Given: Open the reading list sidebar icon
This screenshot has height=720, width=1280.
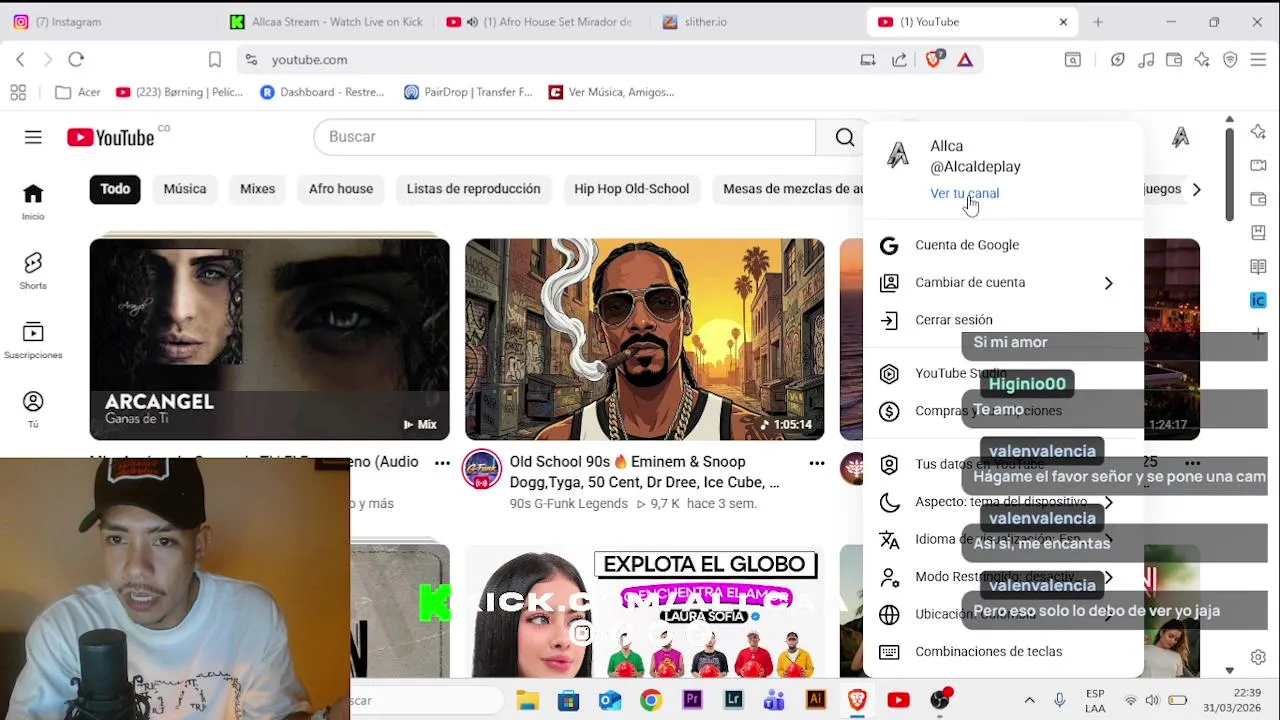Looking at the screenshot, I should coord(1258,266).
